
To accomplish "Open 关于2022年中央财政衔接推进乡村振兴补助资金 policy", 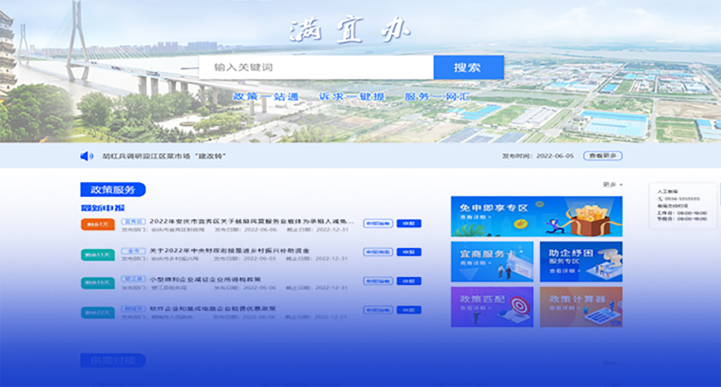I will click(229, 250).
